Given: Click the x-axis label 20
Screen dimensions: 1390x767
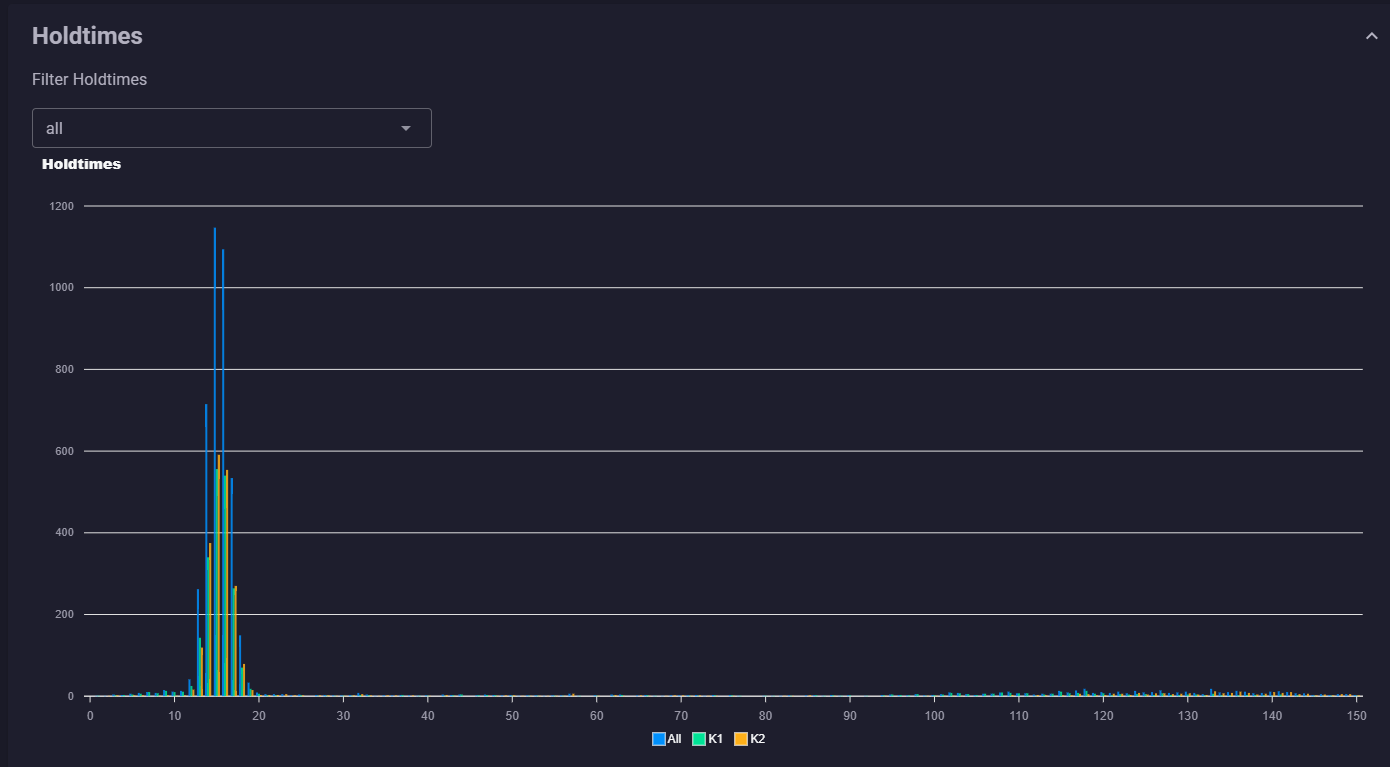Looking at the screenshot, I should click(259, 716).
